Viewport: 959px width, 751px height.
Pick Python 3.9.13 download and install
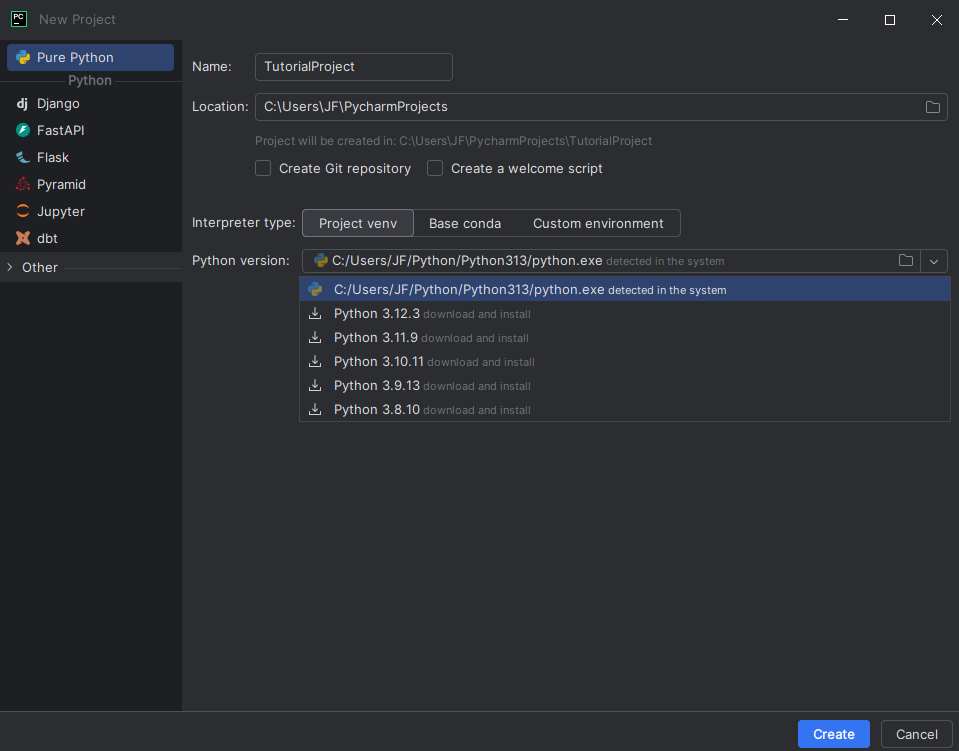(x=624, y=385)
